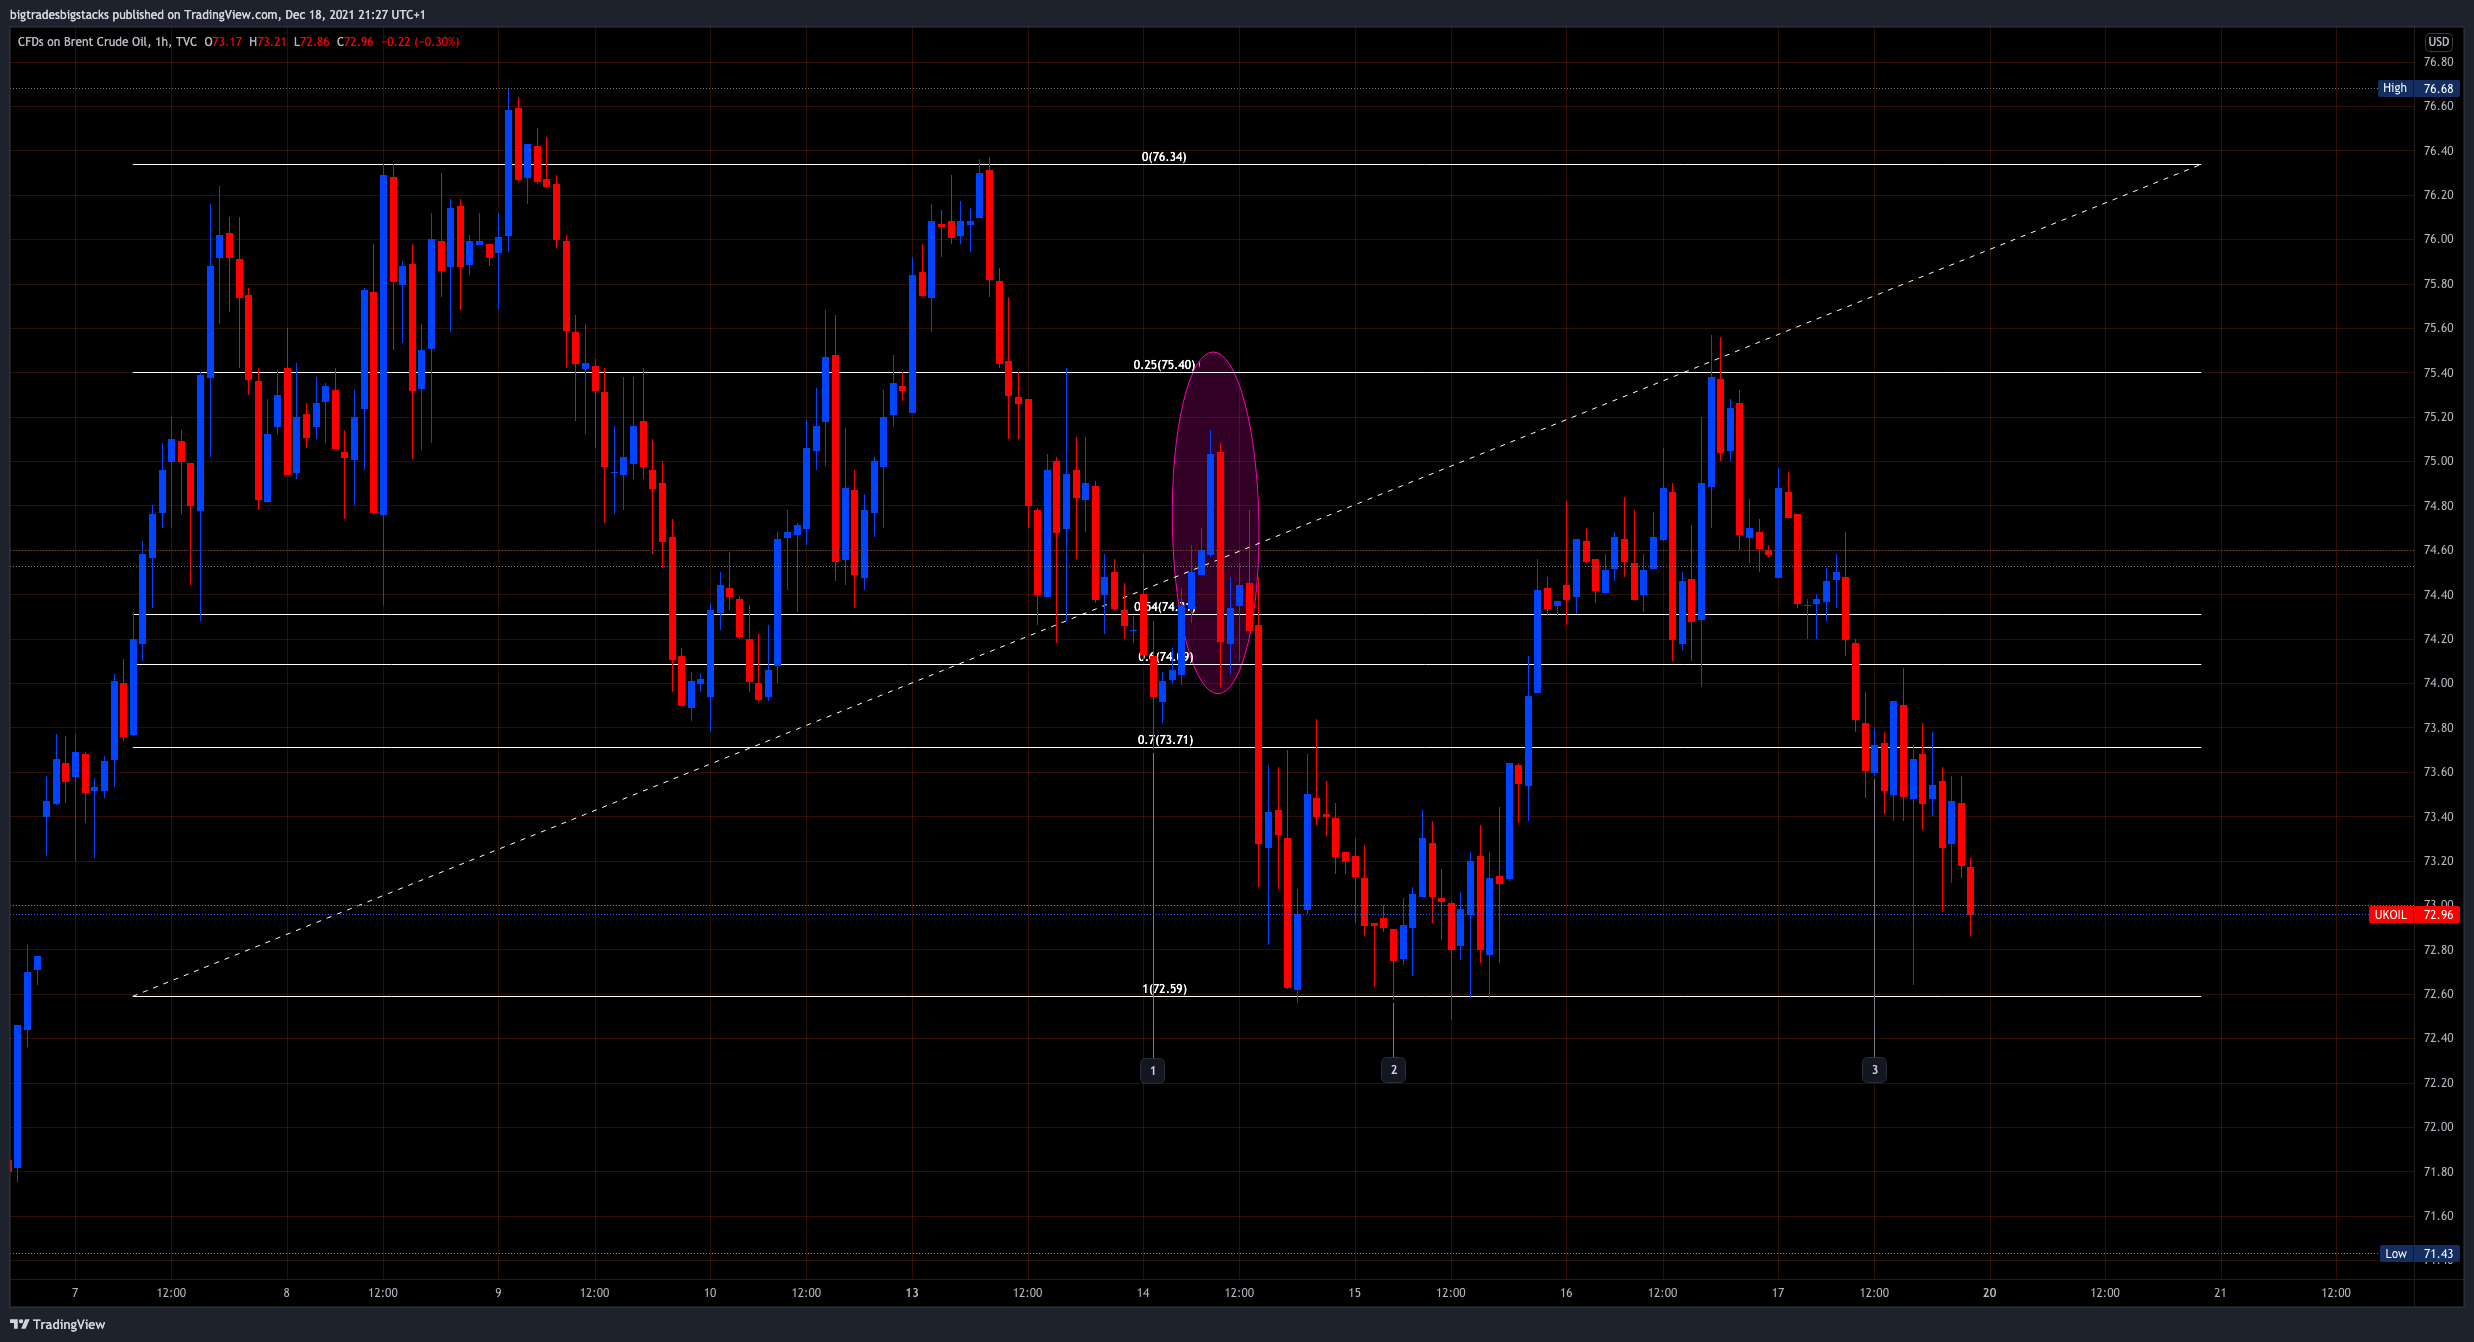The height and width of the screenshot is (1342, 2474).
Task: Select the magenta ellipse highlight on chart
Action: 1215,523
